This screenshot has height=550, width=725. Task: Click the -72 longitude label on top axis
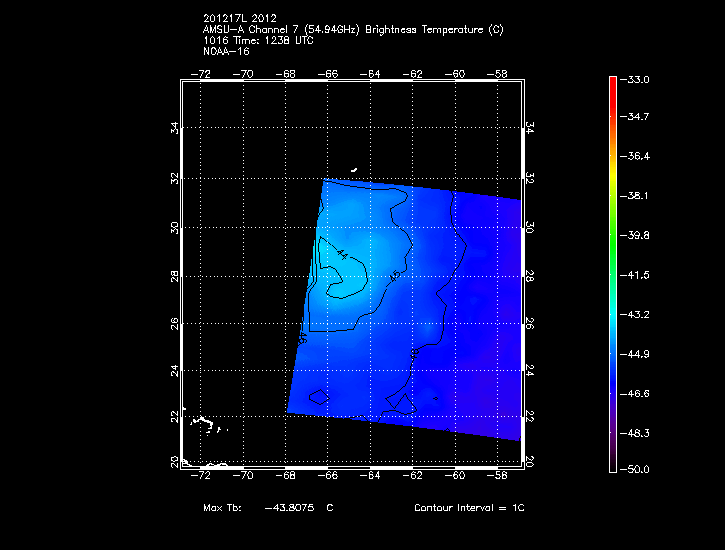coord(203,73)
